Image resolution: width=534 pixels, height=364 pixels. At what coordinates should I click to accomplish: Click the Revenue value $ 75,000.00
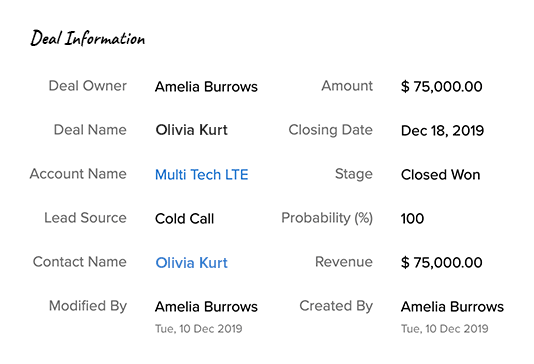[441, 263]
